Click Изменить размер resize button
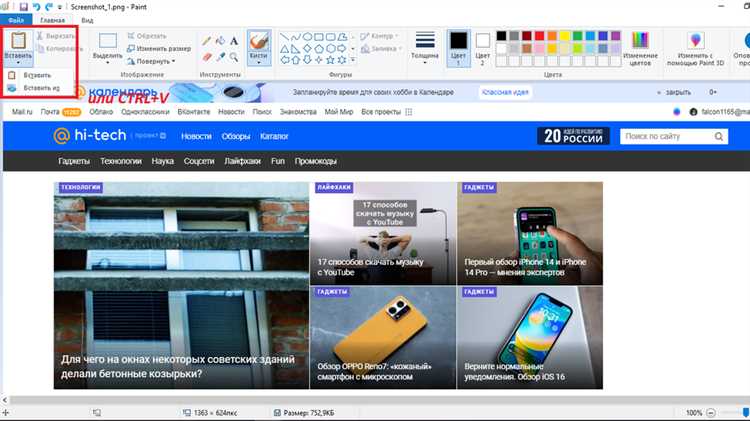The height and width of the screenshot is (421, 750). click(159, 49)
